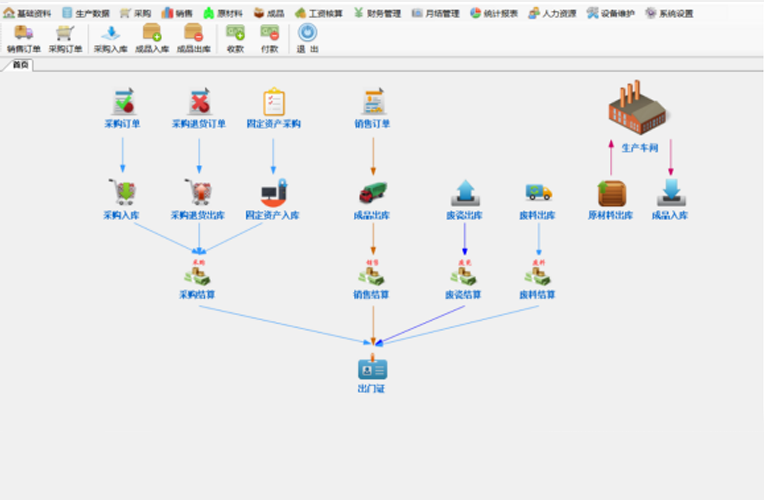Open 采购入库 from the toolbar
The height and width of the screenshot is (500, 764).
coord(110,38)
